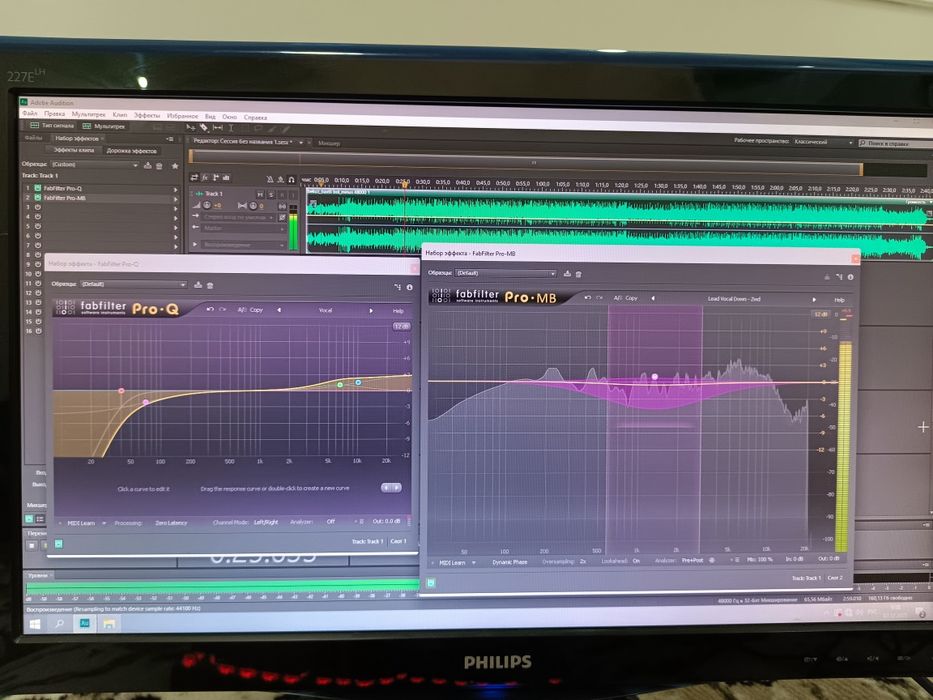Click the help search field

point(896,143)
